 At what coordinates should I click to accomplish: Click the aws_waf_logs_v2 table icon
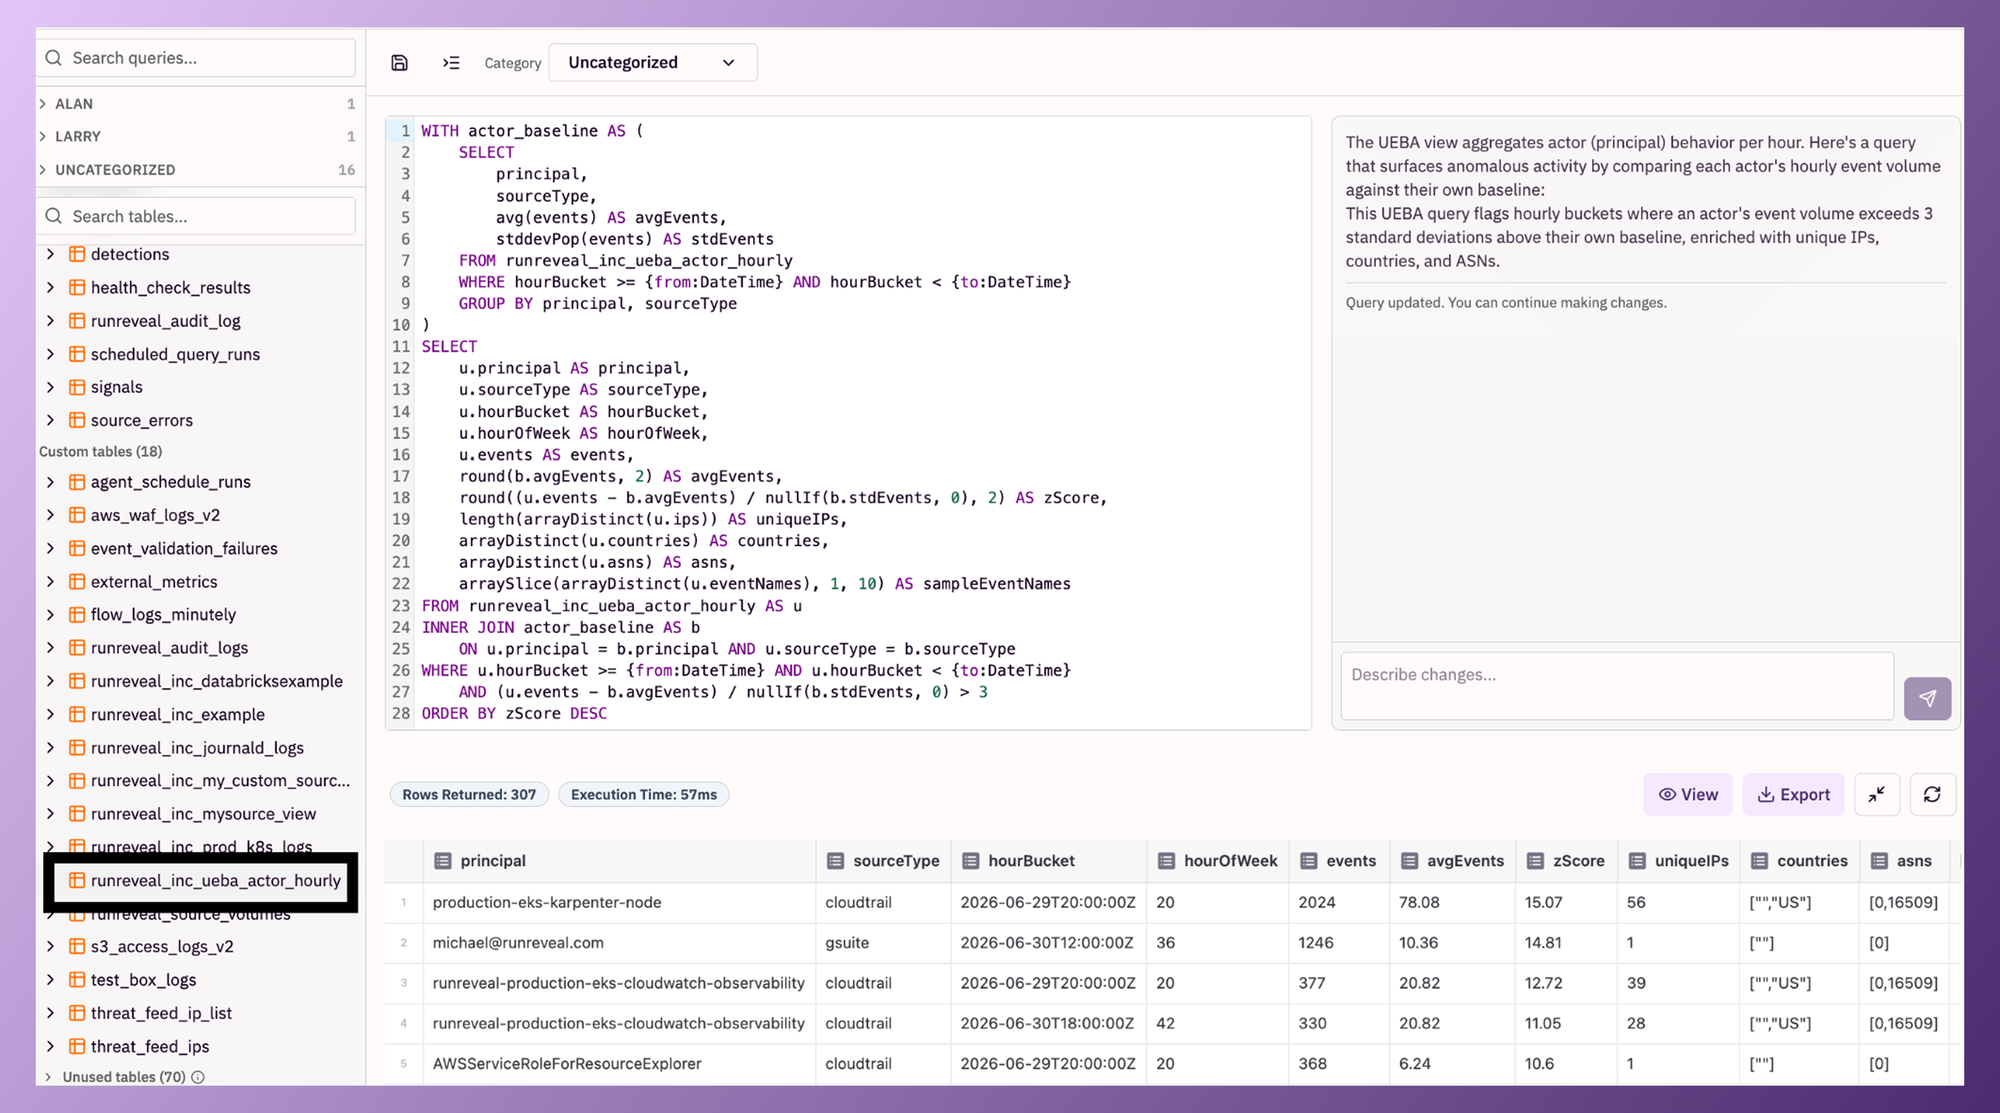(77, 515)
